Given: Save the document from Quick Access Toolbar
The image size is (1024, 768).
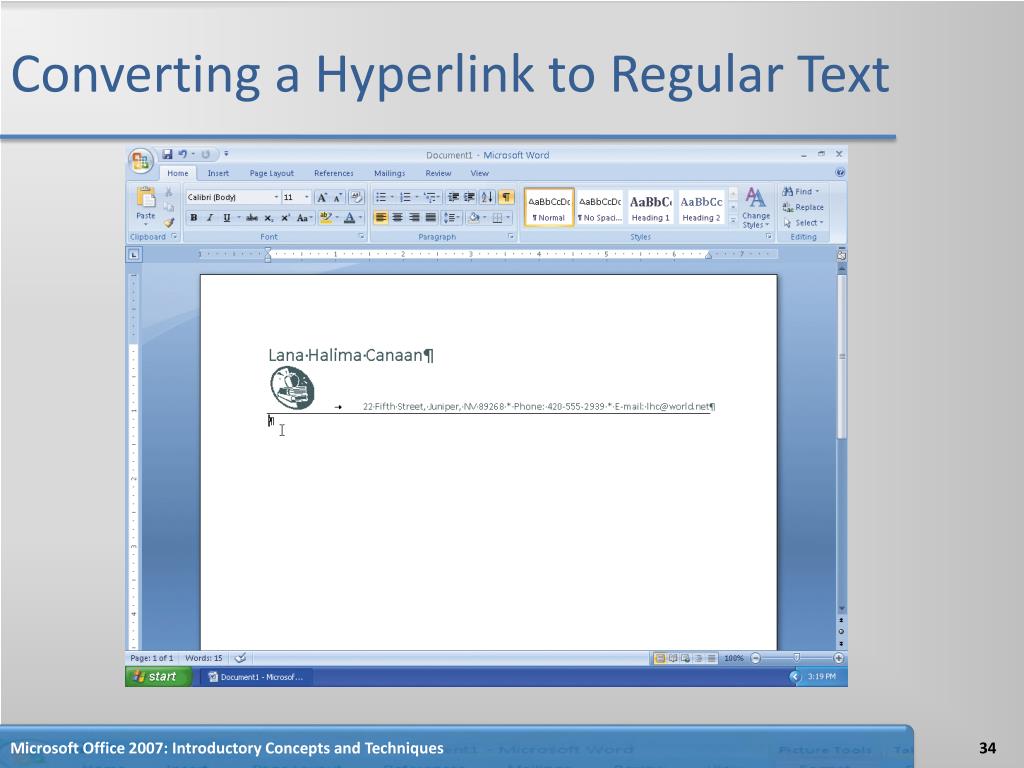Looking at the screenshot, I should (x=167, y=154).
